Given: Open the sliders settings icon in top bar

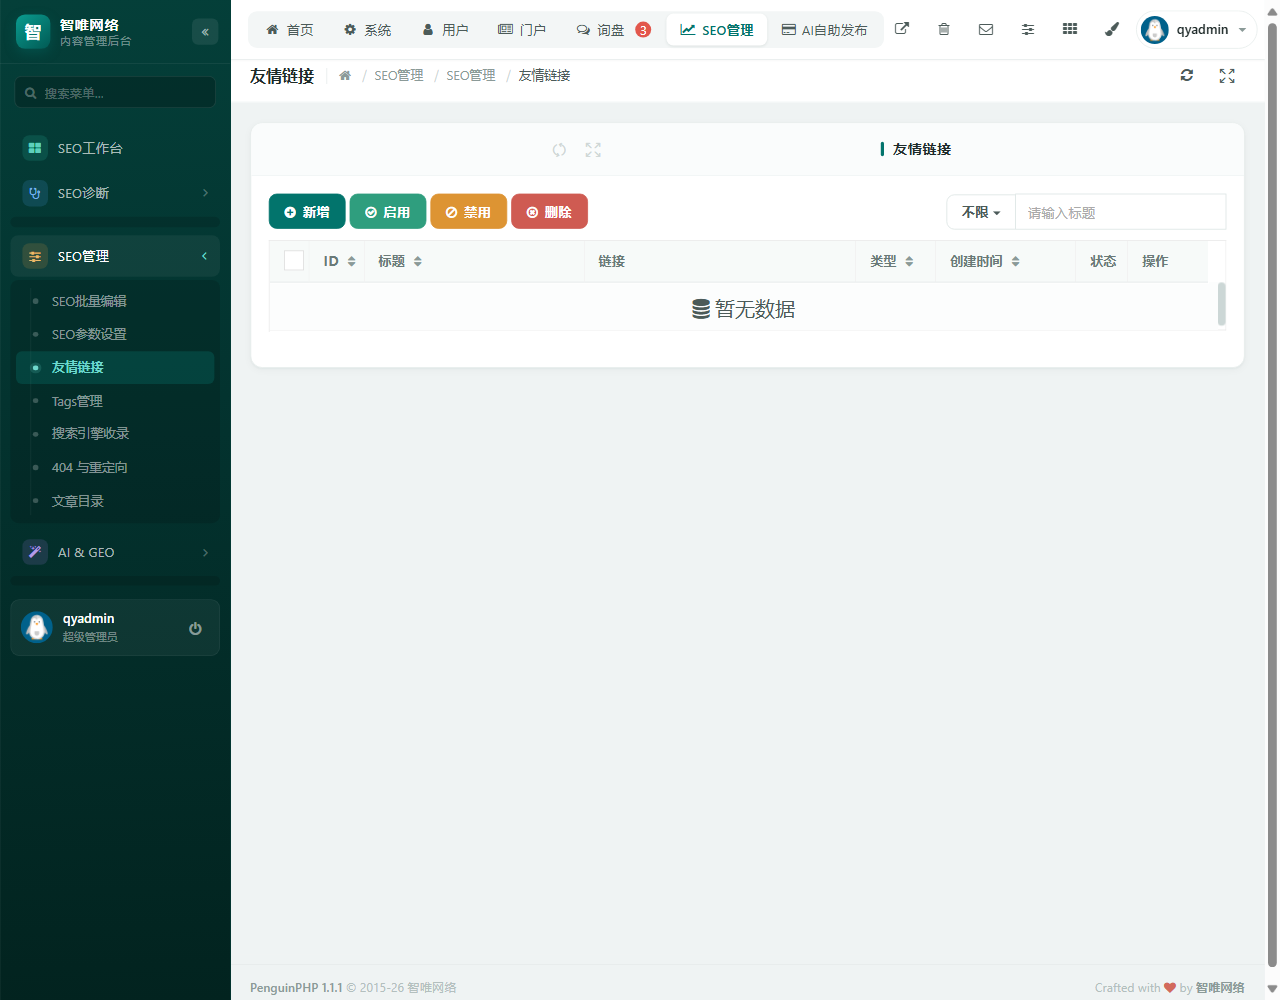Looking at the screenshot, I should [1028, 29].
